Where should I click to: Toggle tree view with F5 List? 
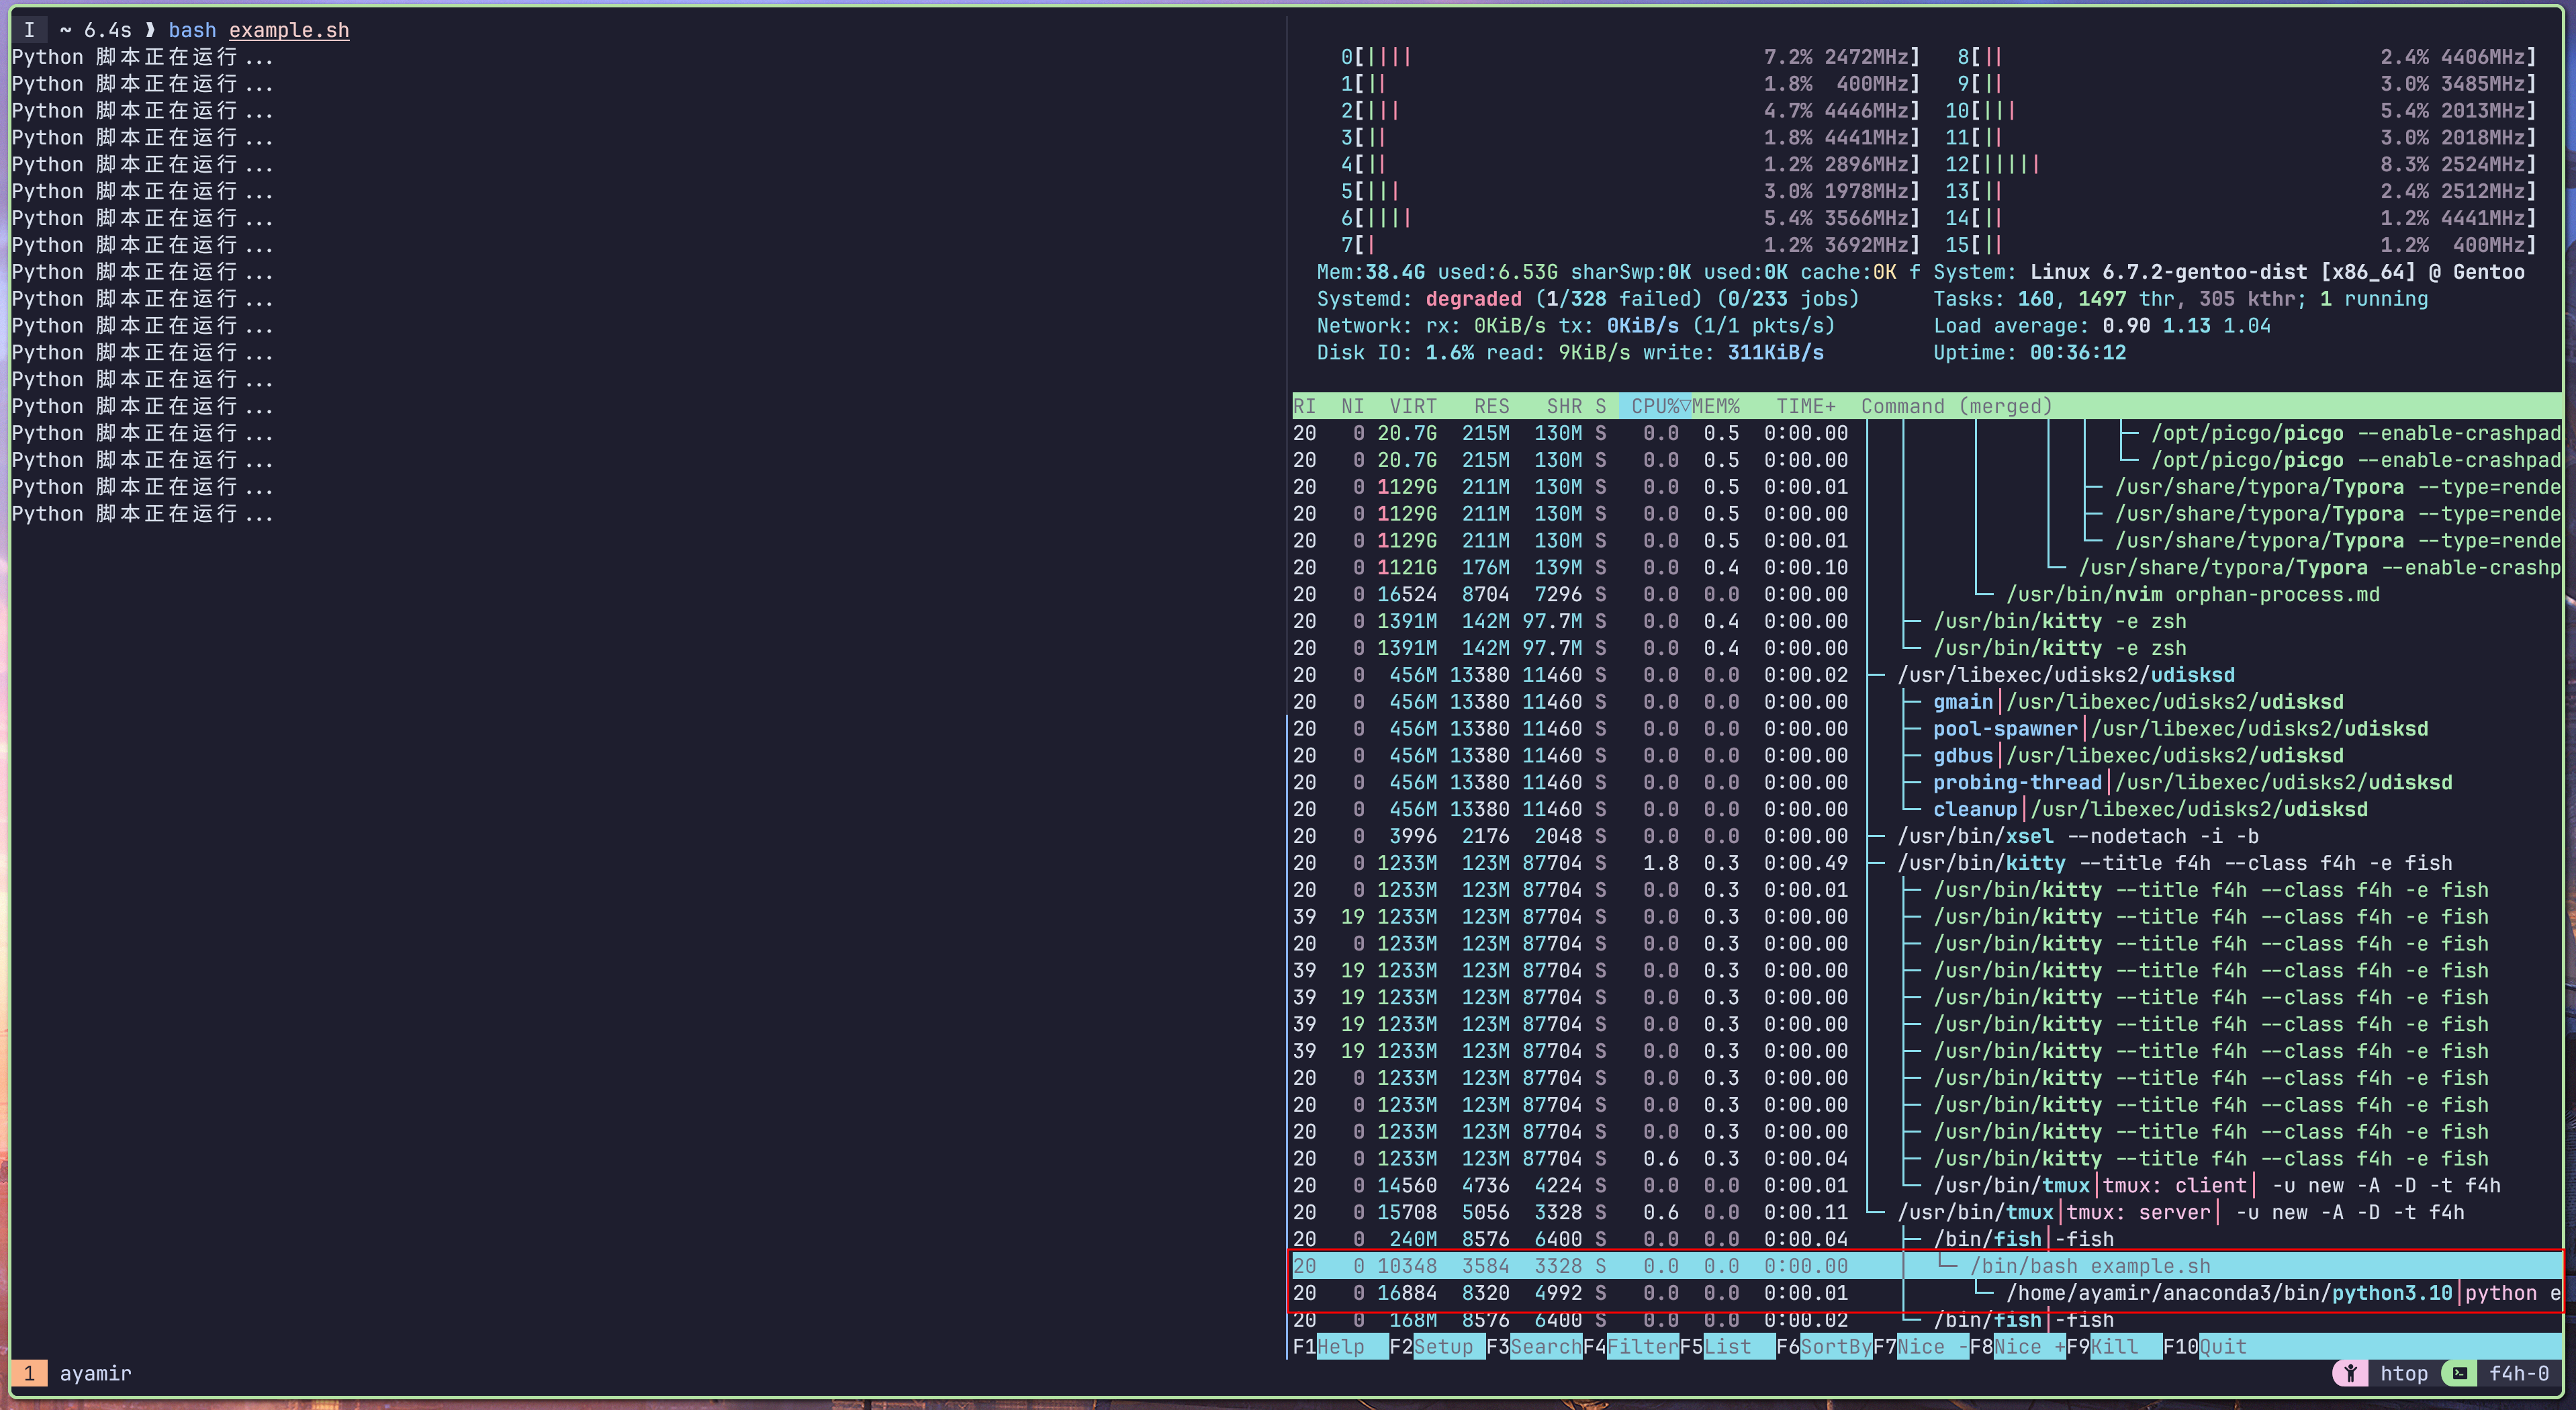click(x=1727, y=1346)
